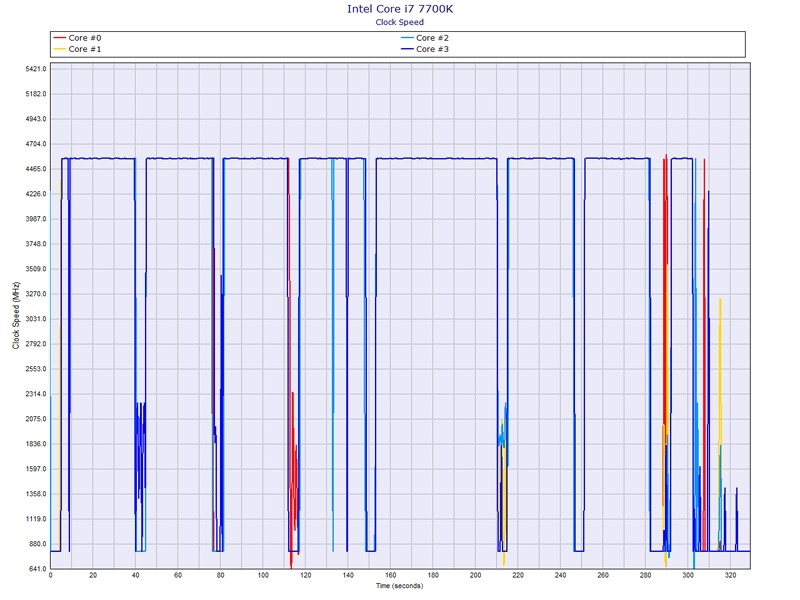Click the Intel Core i7 7700K chart title
The height and width of the screenshot is (600, 800).
[x=399, y=9]
